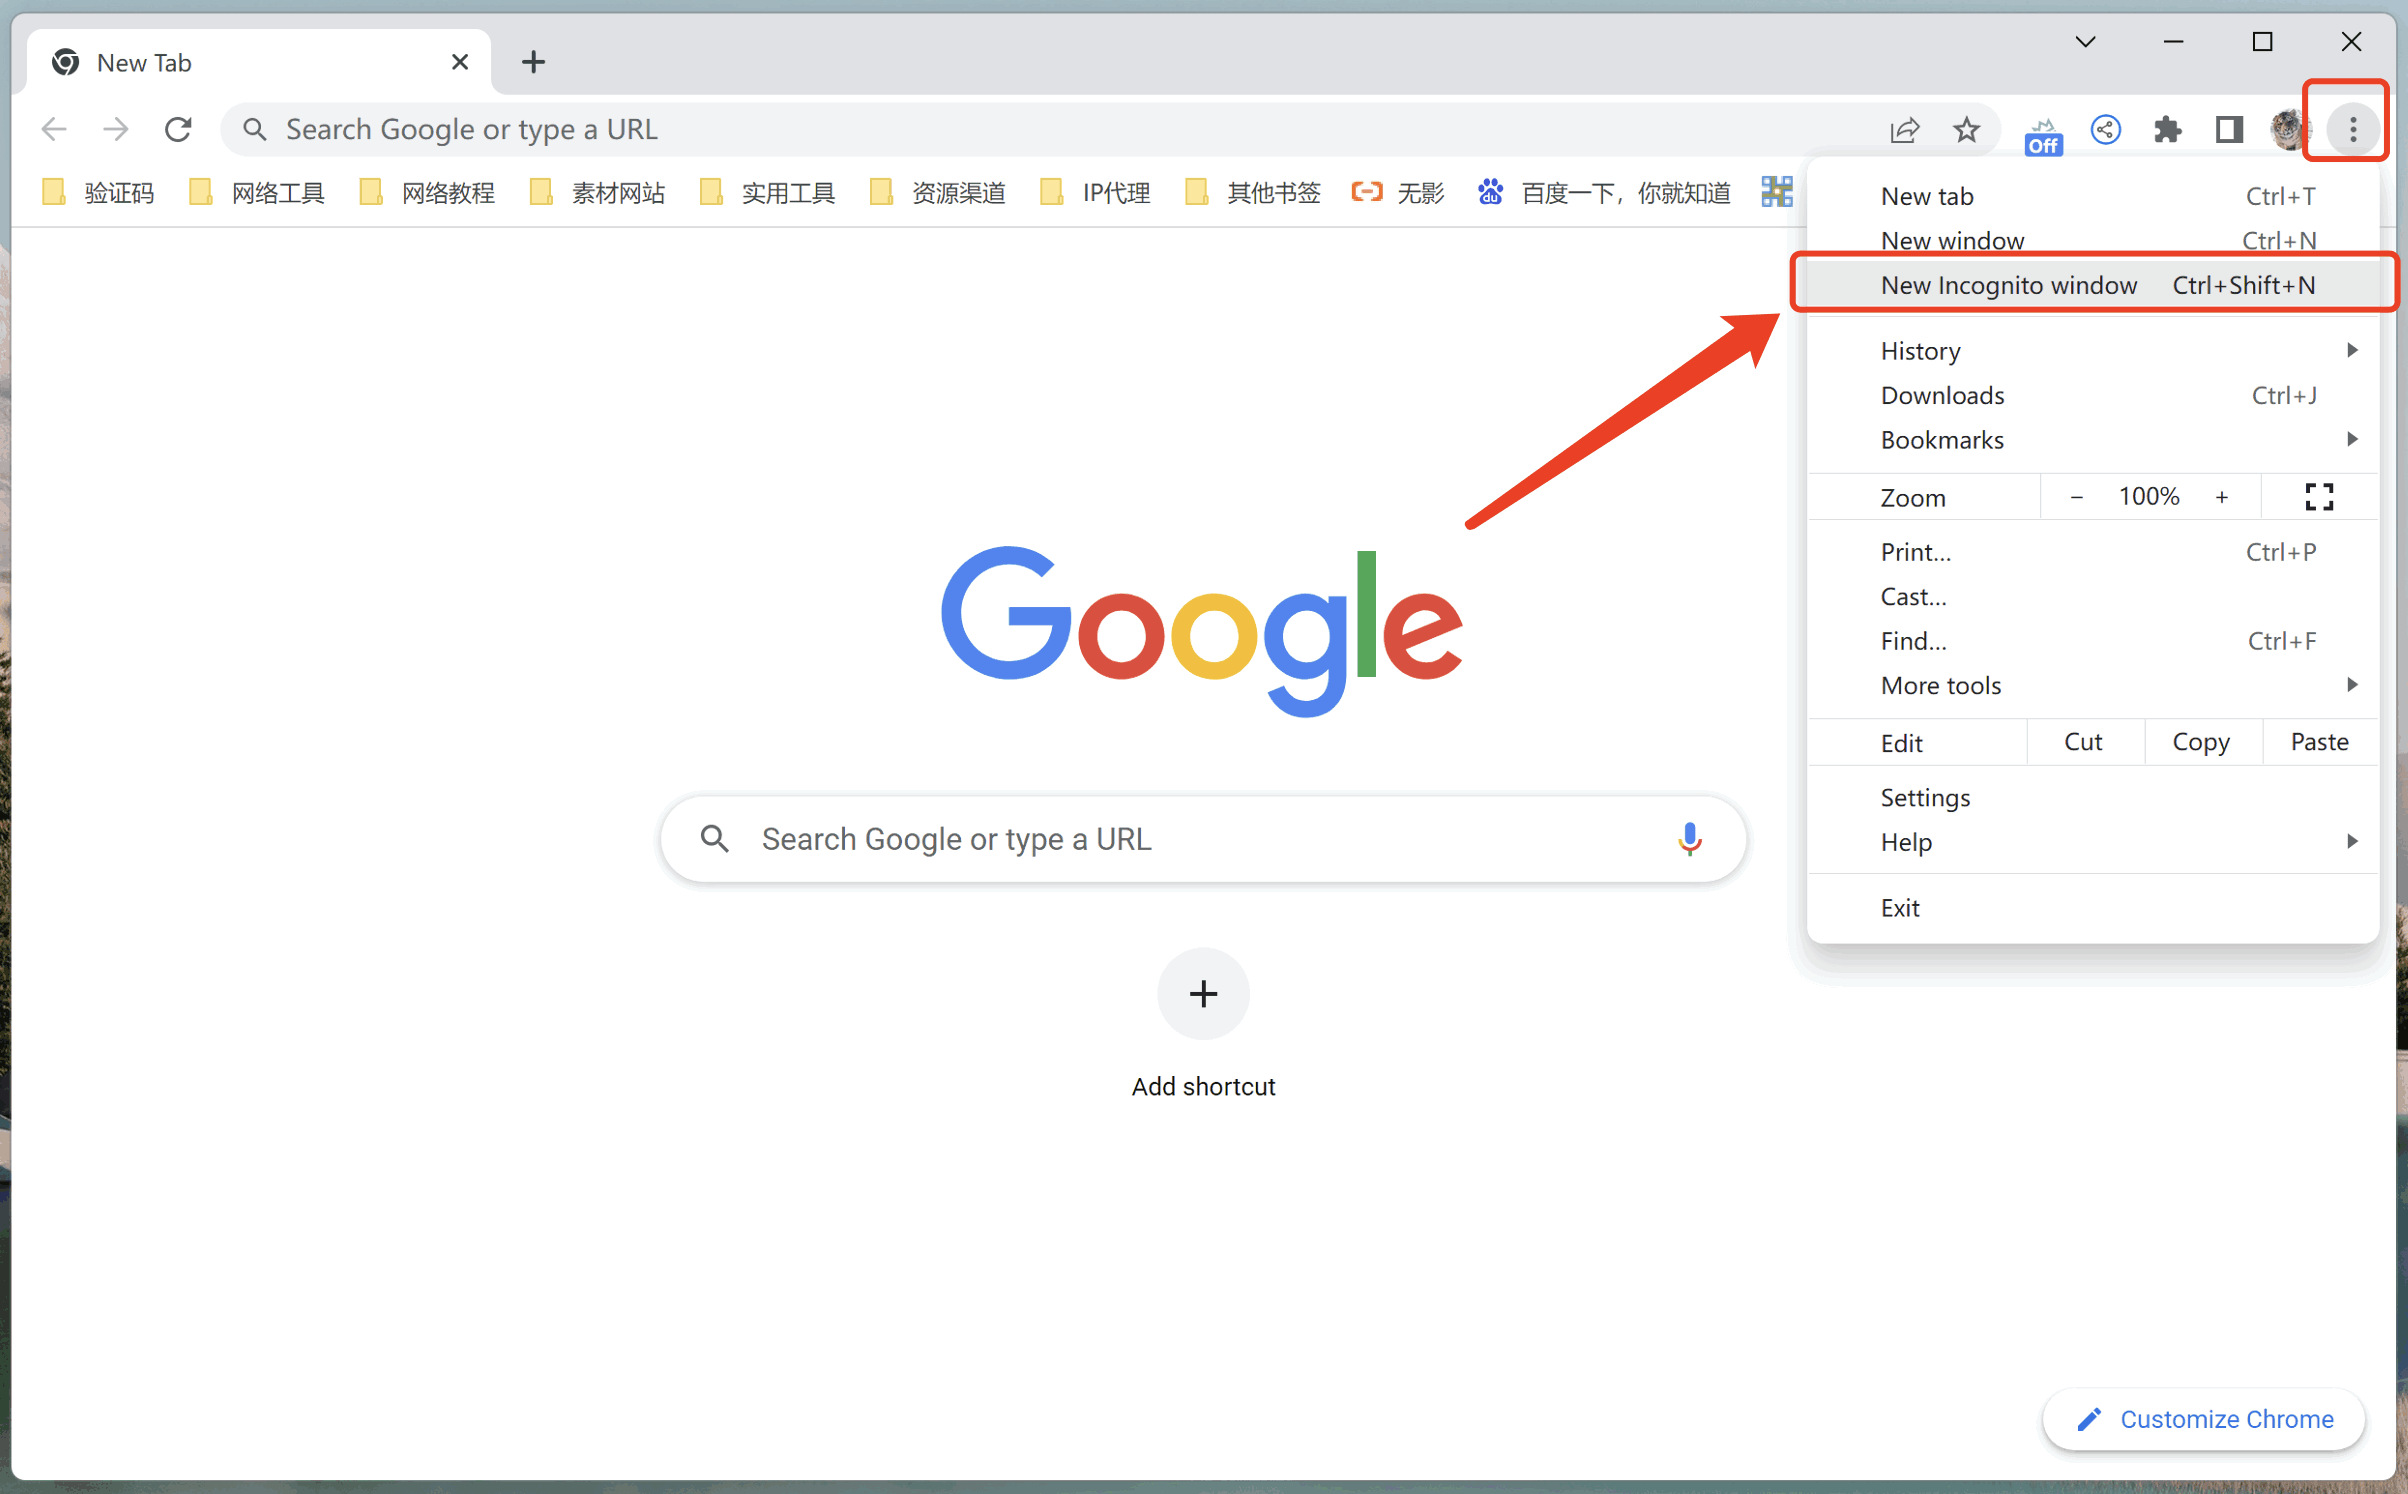Increase zoom with the plus control
The height and width of the screenshot is (1494, 2408).
tap(2222, 496)
